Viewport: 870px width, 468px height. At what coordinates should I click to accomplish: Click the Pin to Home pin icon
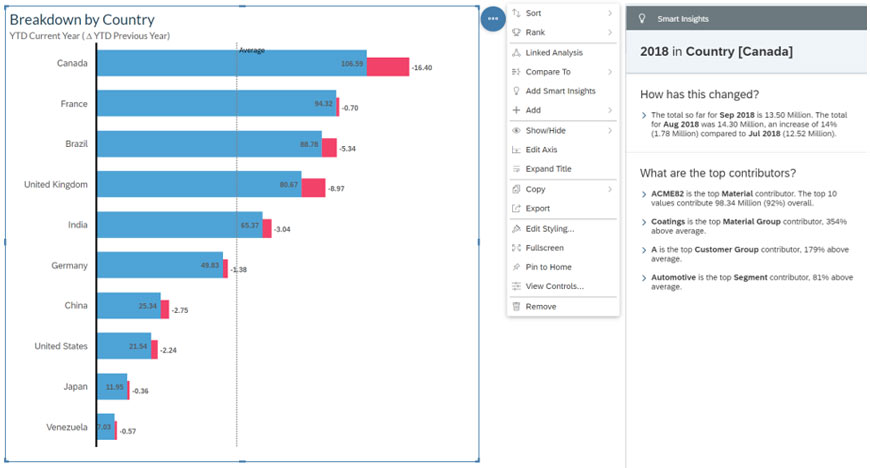516,267
